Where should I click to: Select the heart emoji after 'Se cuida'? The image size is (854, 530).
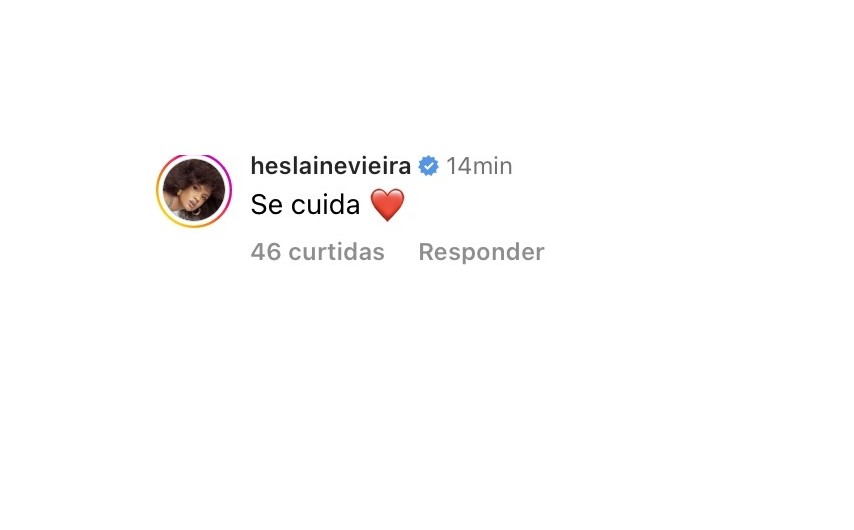[x=387, y=205]
